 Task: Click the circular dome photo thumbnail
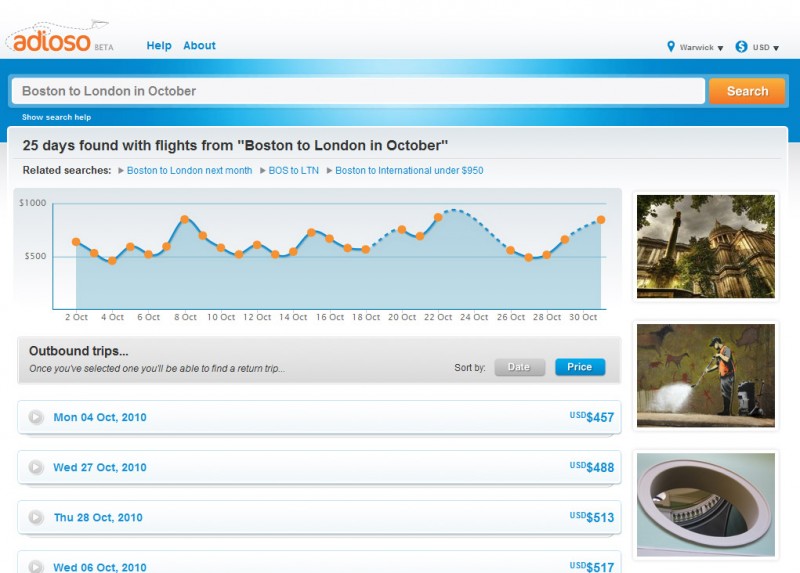point(706,505)
